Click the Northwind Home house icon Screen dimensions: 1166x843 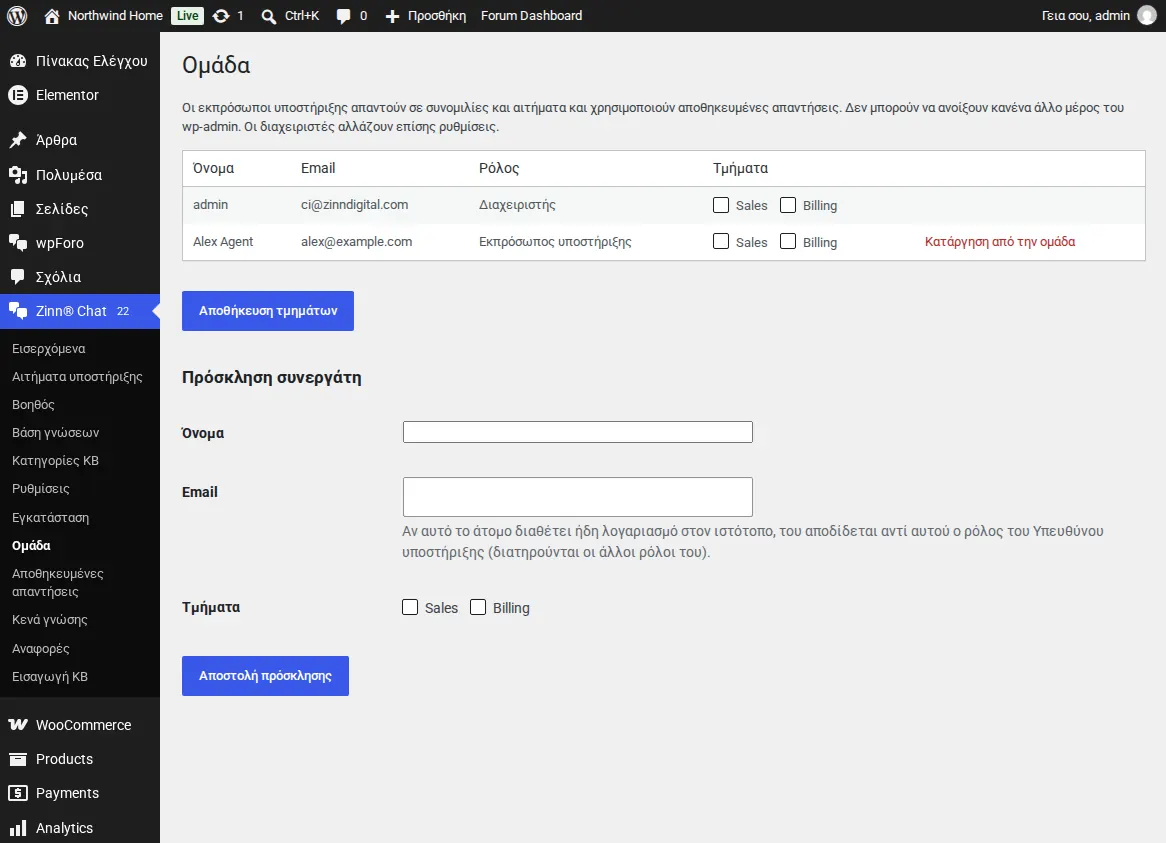pos(51,16)
